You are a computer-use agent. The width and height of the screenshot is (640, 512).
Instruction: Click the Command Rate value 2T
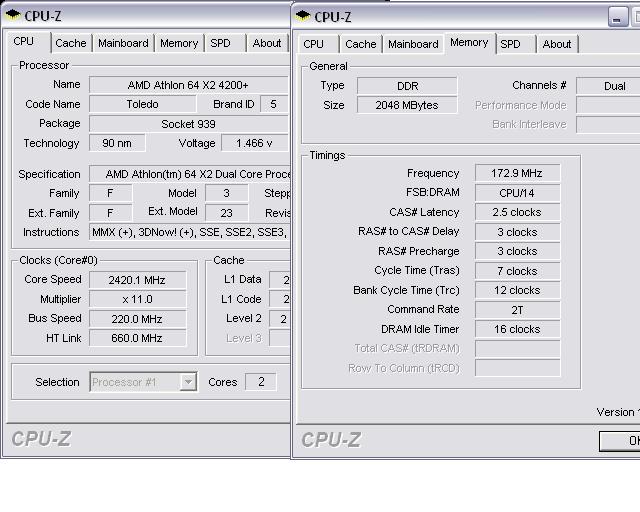tap(518, 310)
